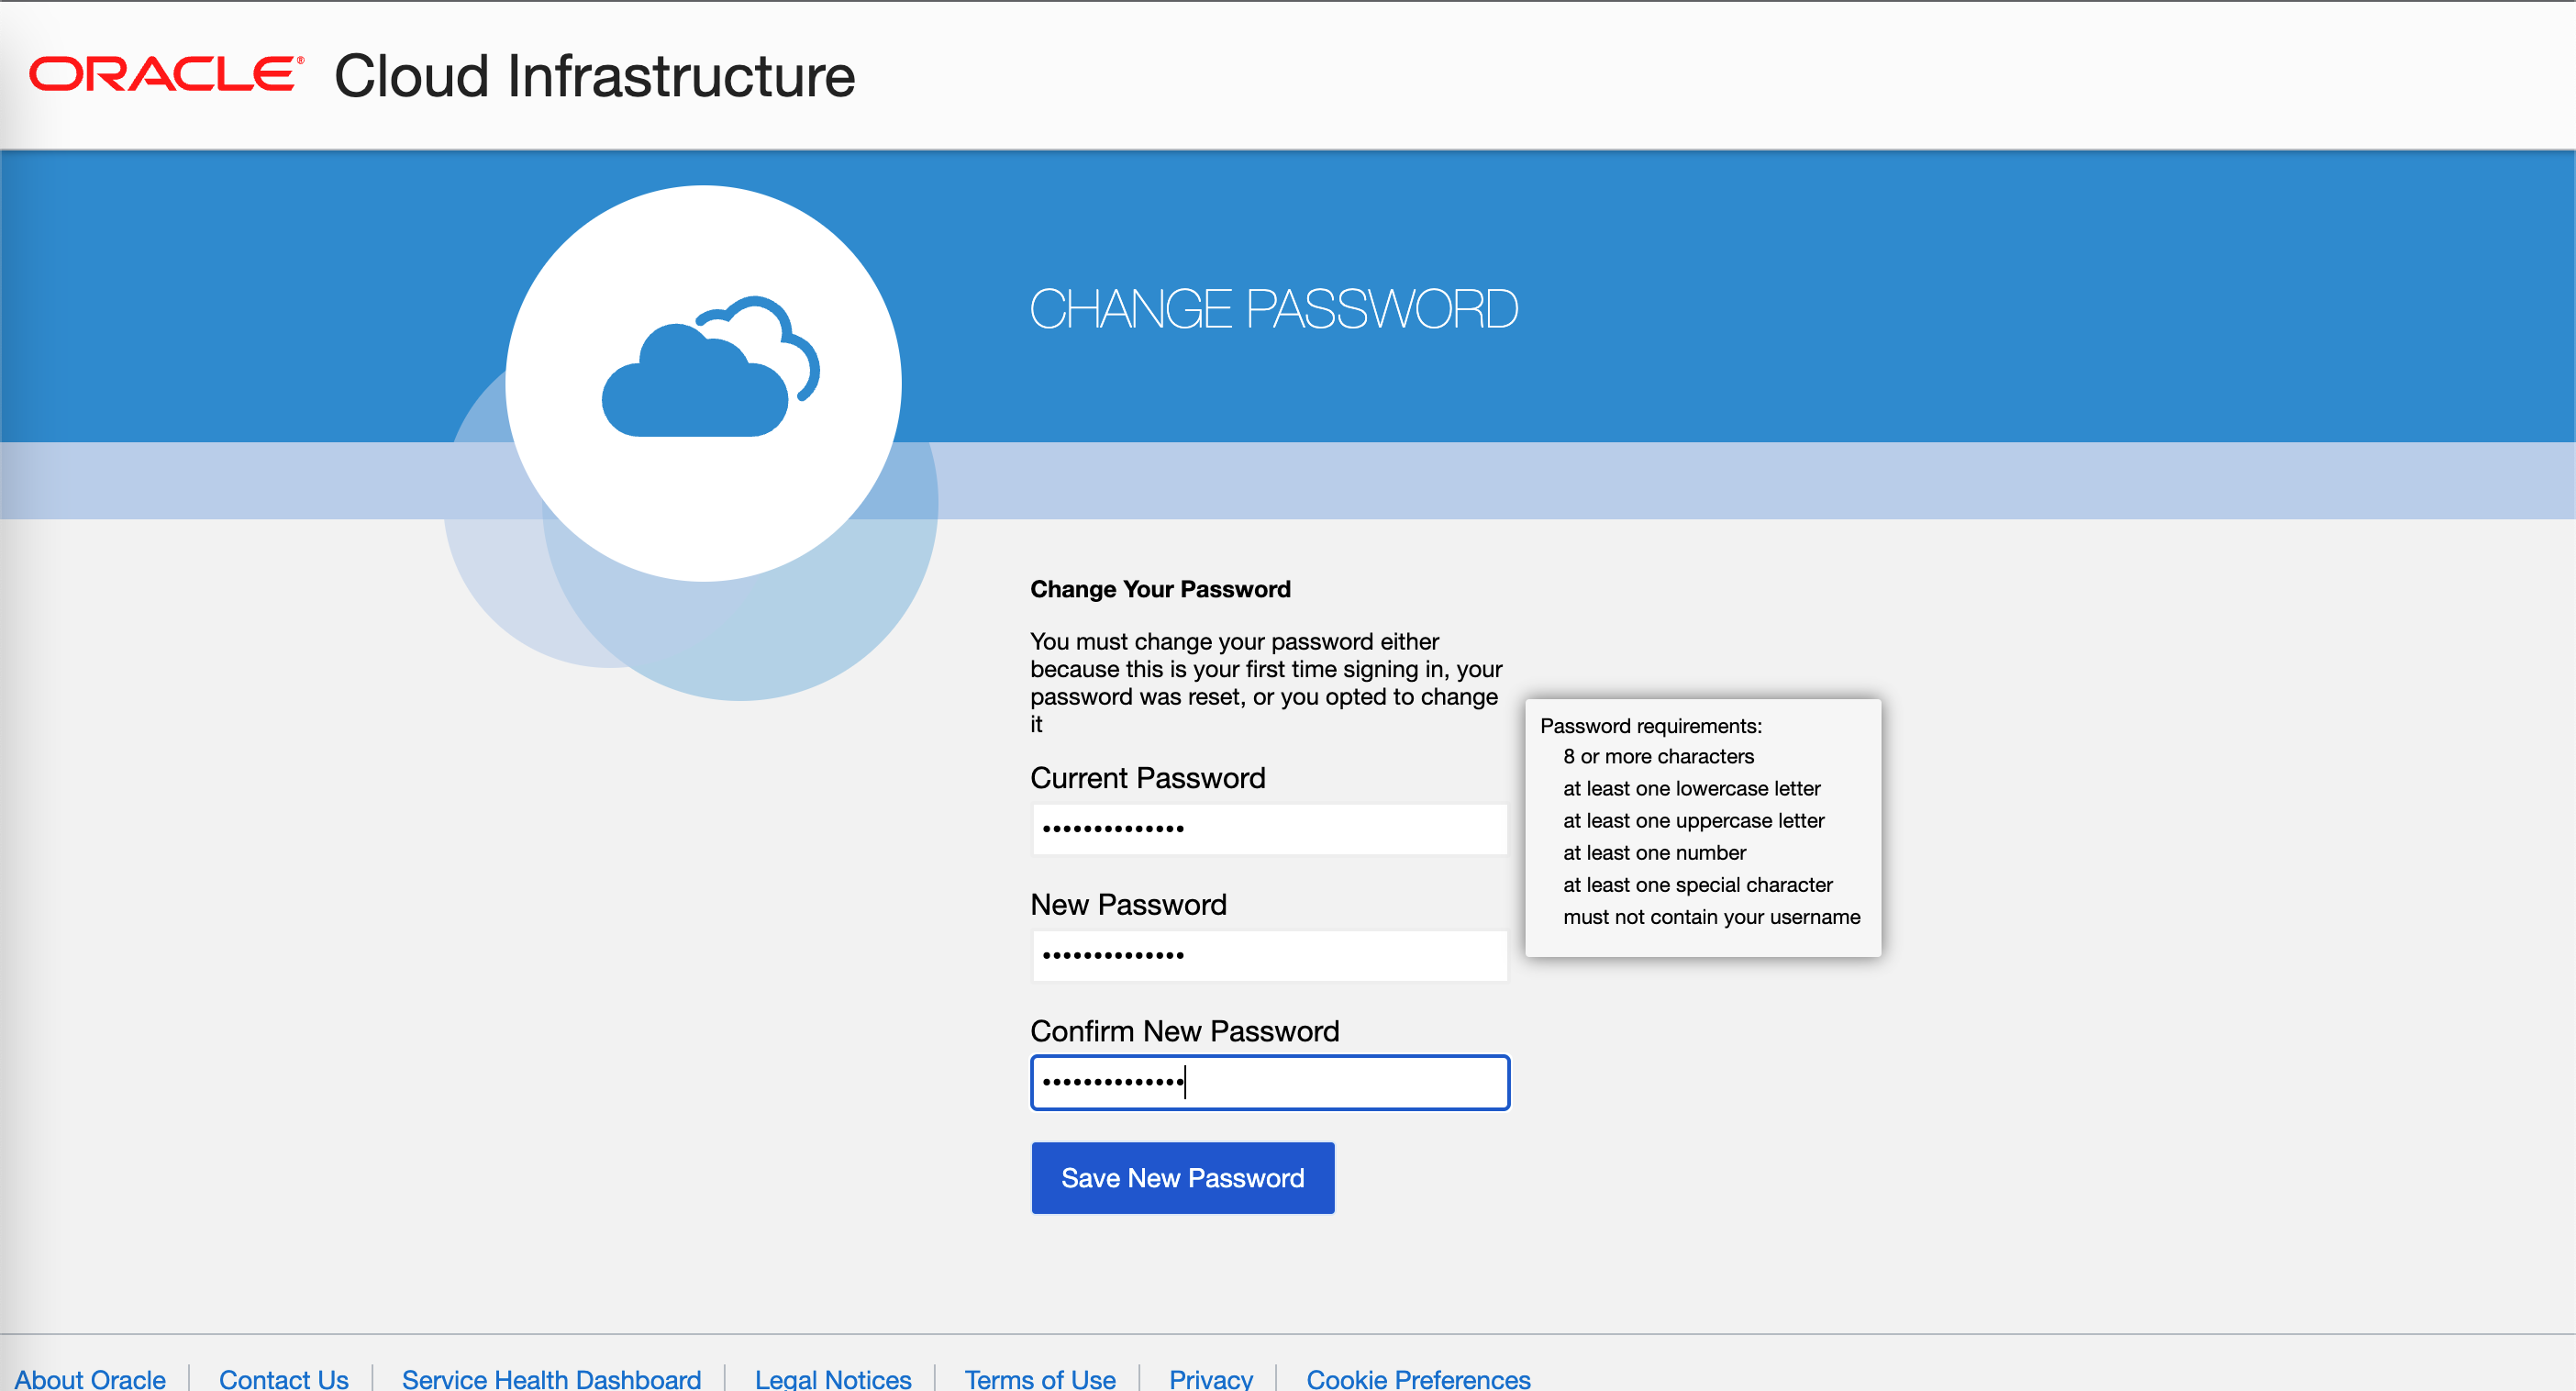The height and width of the screenshot is (1391, 2576).
Task: Open the Privacy footer link
Action: pos(1211,1378)
